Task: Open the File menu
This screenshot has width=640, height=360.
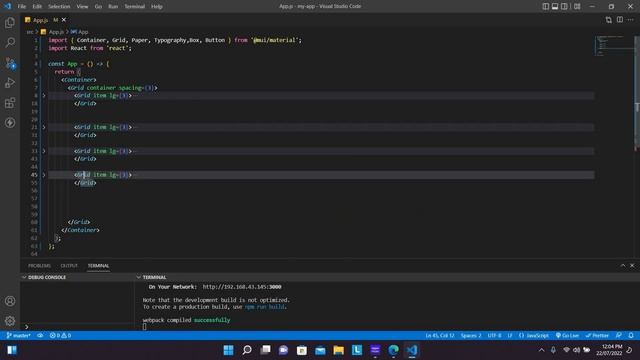Action: pos(22,7)
